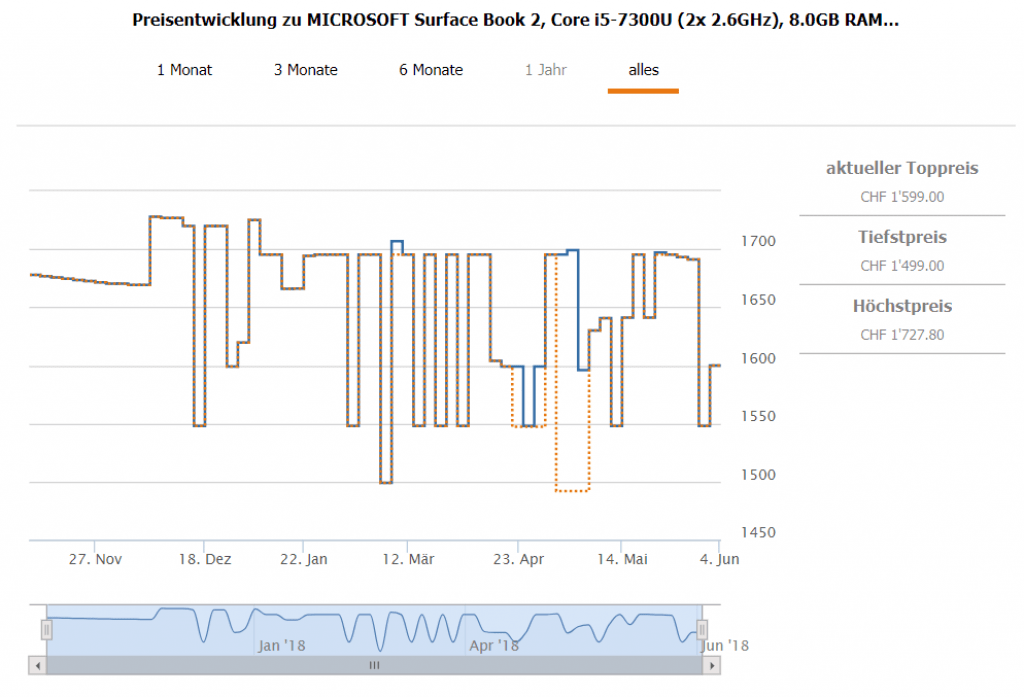The height and width of the screenshot is (697, 1024).
Task: Click the 1450 y-axis label
Action: click(x=758, y=532)
